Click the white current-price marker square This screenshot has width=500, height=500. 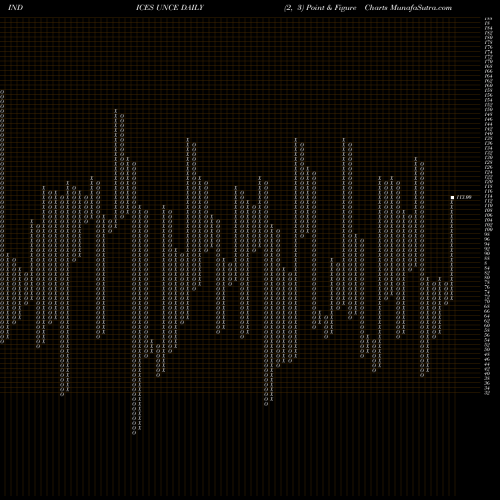click(452, 197)
